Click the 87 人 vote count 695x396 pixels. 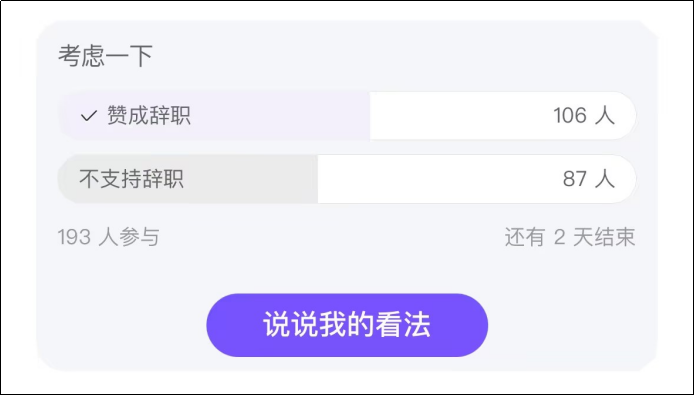[x=589, y=180]
